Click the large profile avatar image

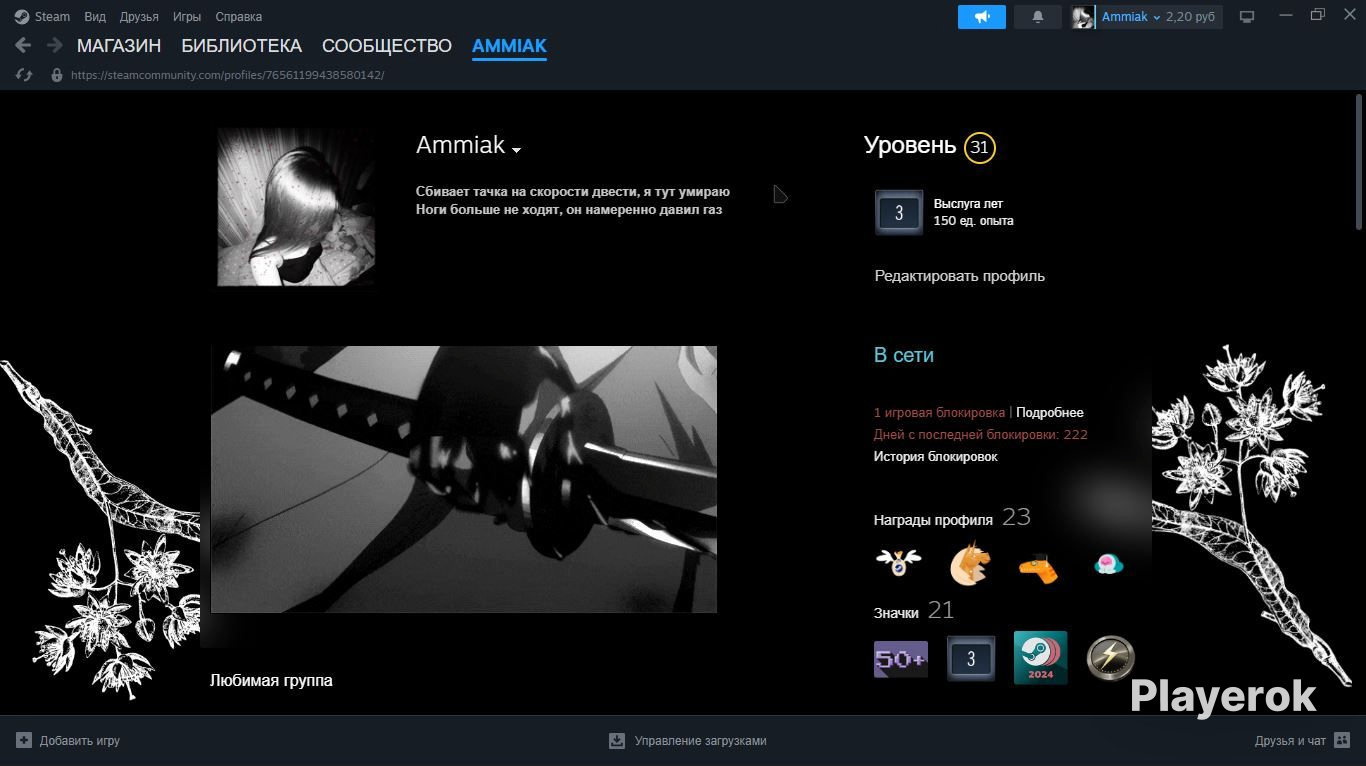[x=297, y=207]
